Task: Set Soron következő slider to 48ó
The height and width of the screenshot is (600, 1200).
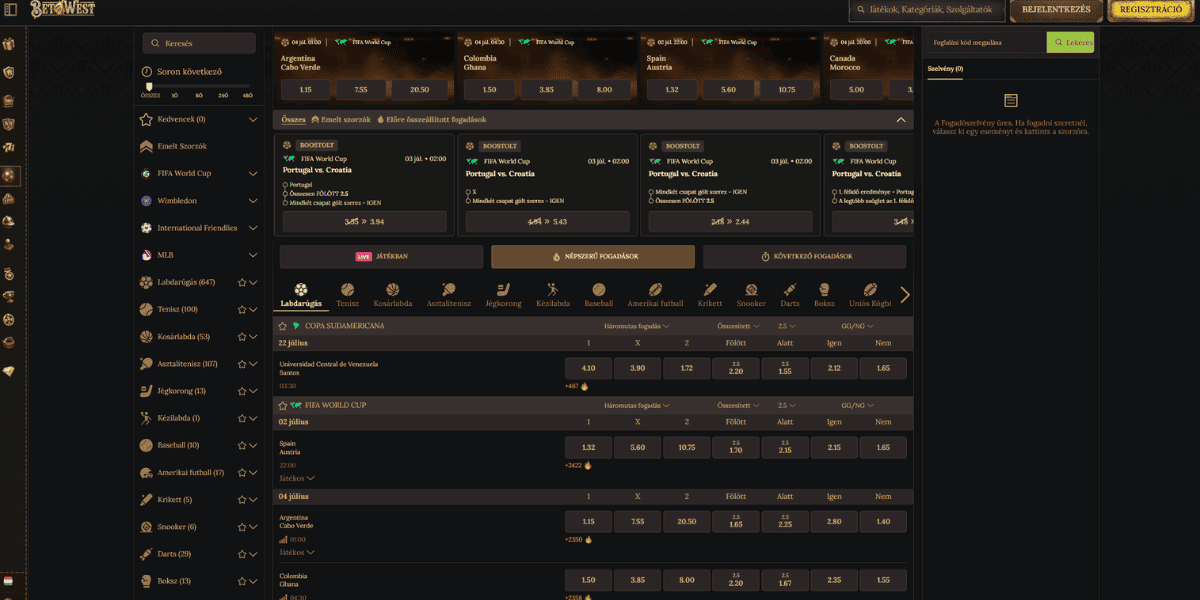Action: [247, 95]
